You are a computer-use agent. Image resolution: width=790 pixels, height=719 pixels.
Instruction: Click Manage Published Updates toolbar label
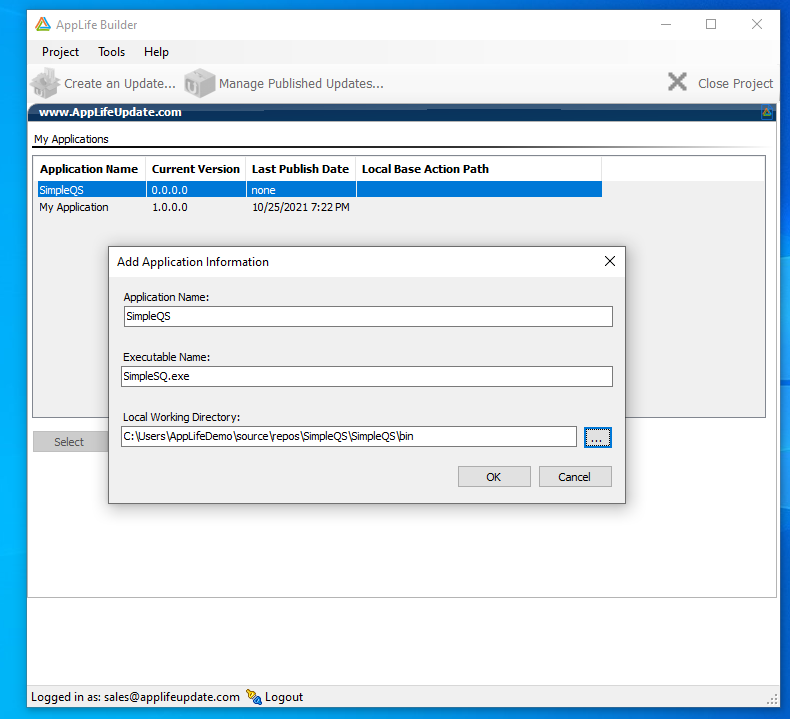(301, 84)
